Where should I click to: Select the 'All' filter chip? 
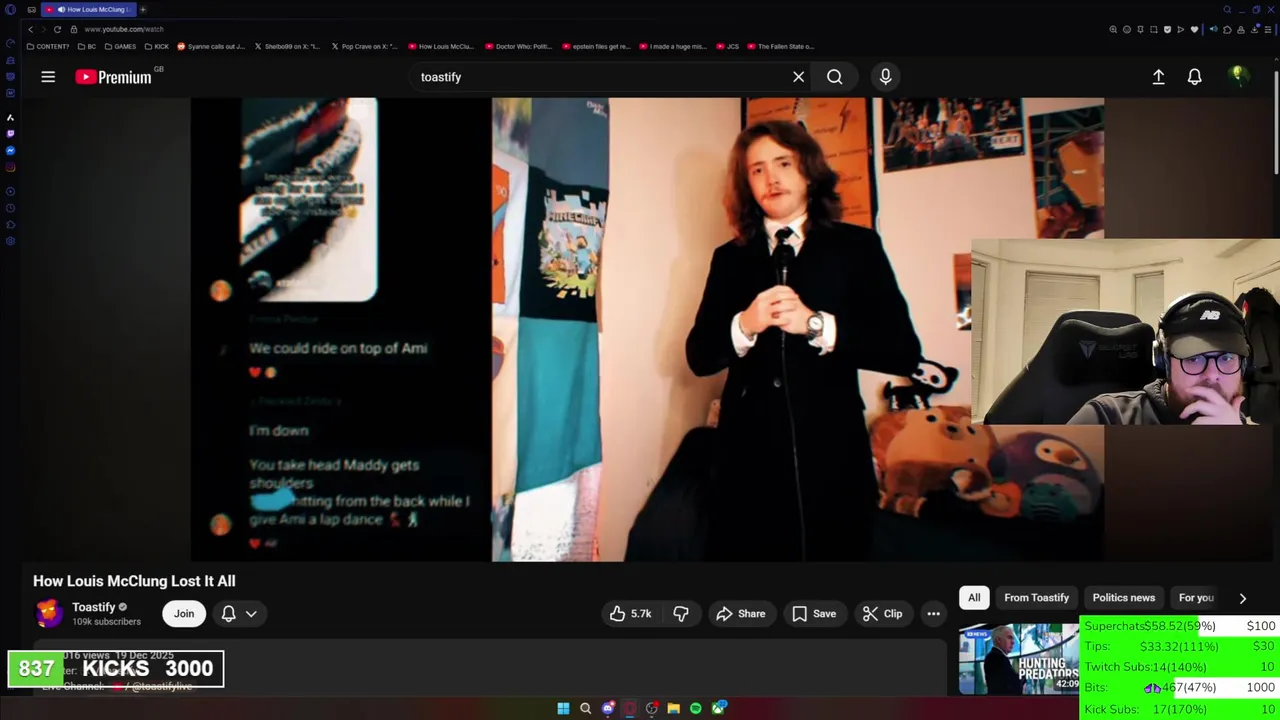click(x=974, y=598)
